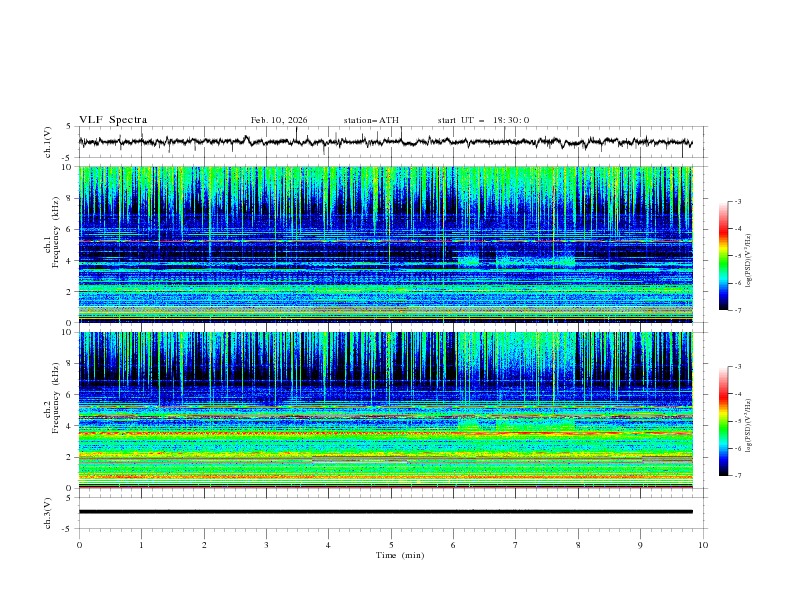Click the "-5" tick on ch.3(V) axis
Viewport: 792px width, 612px height.
coord(68,529)
